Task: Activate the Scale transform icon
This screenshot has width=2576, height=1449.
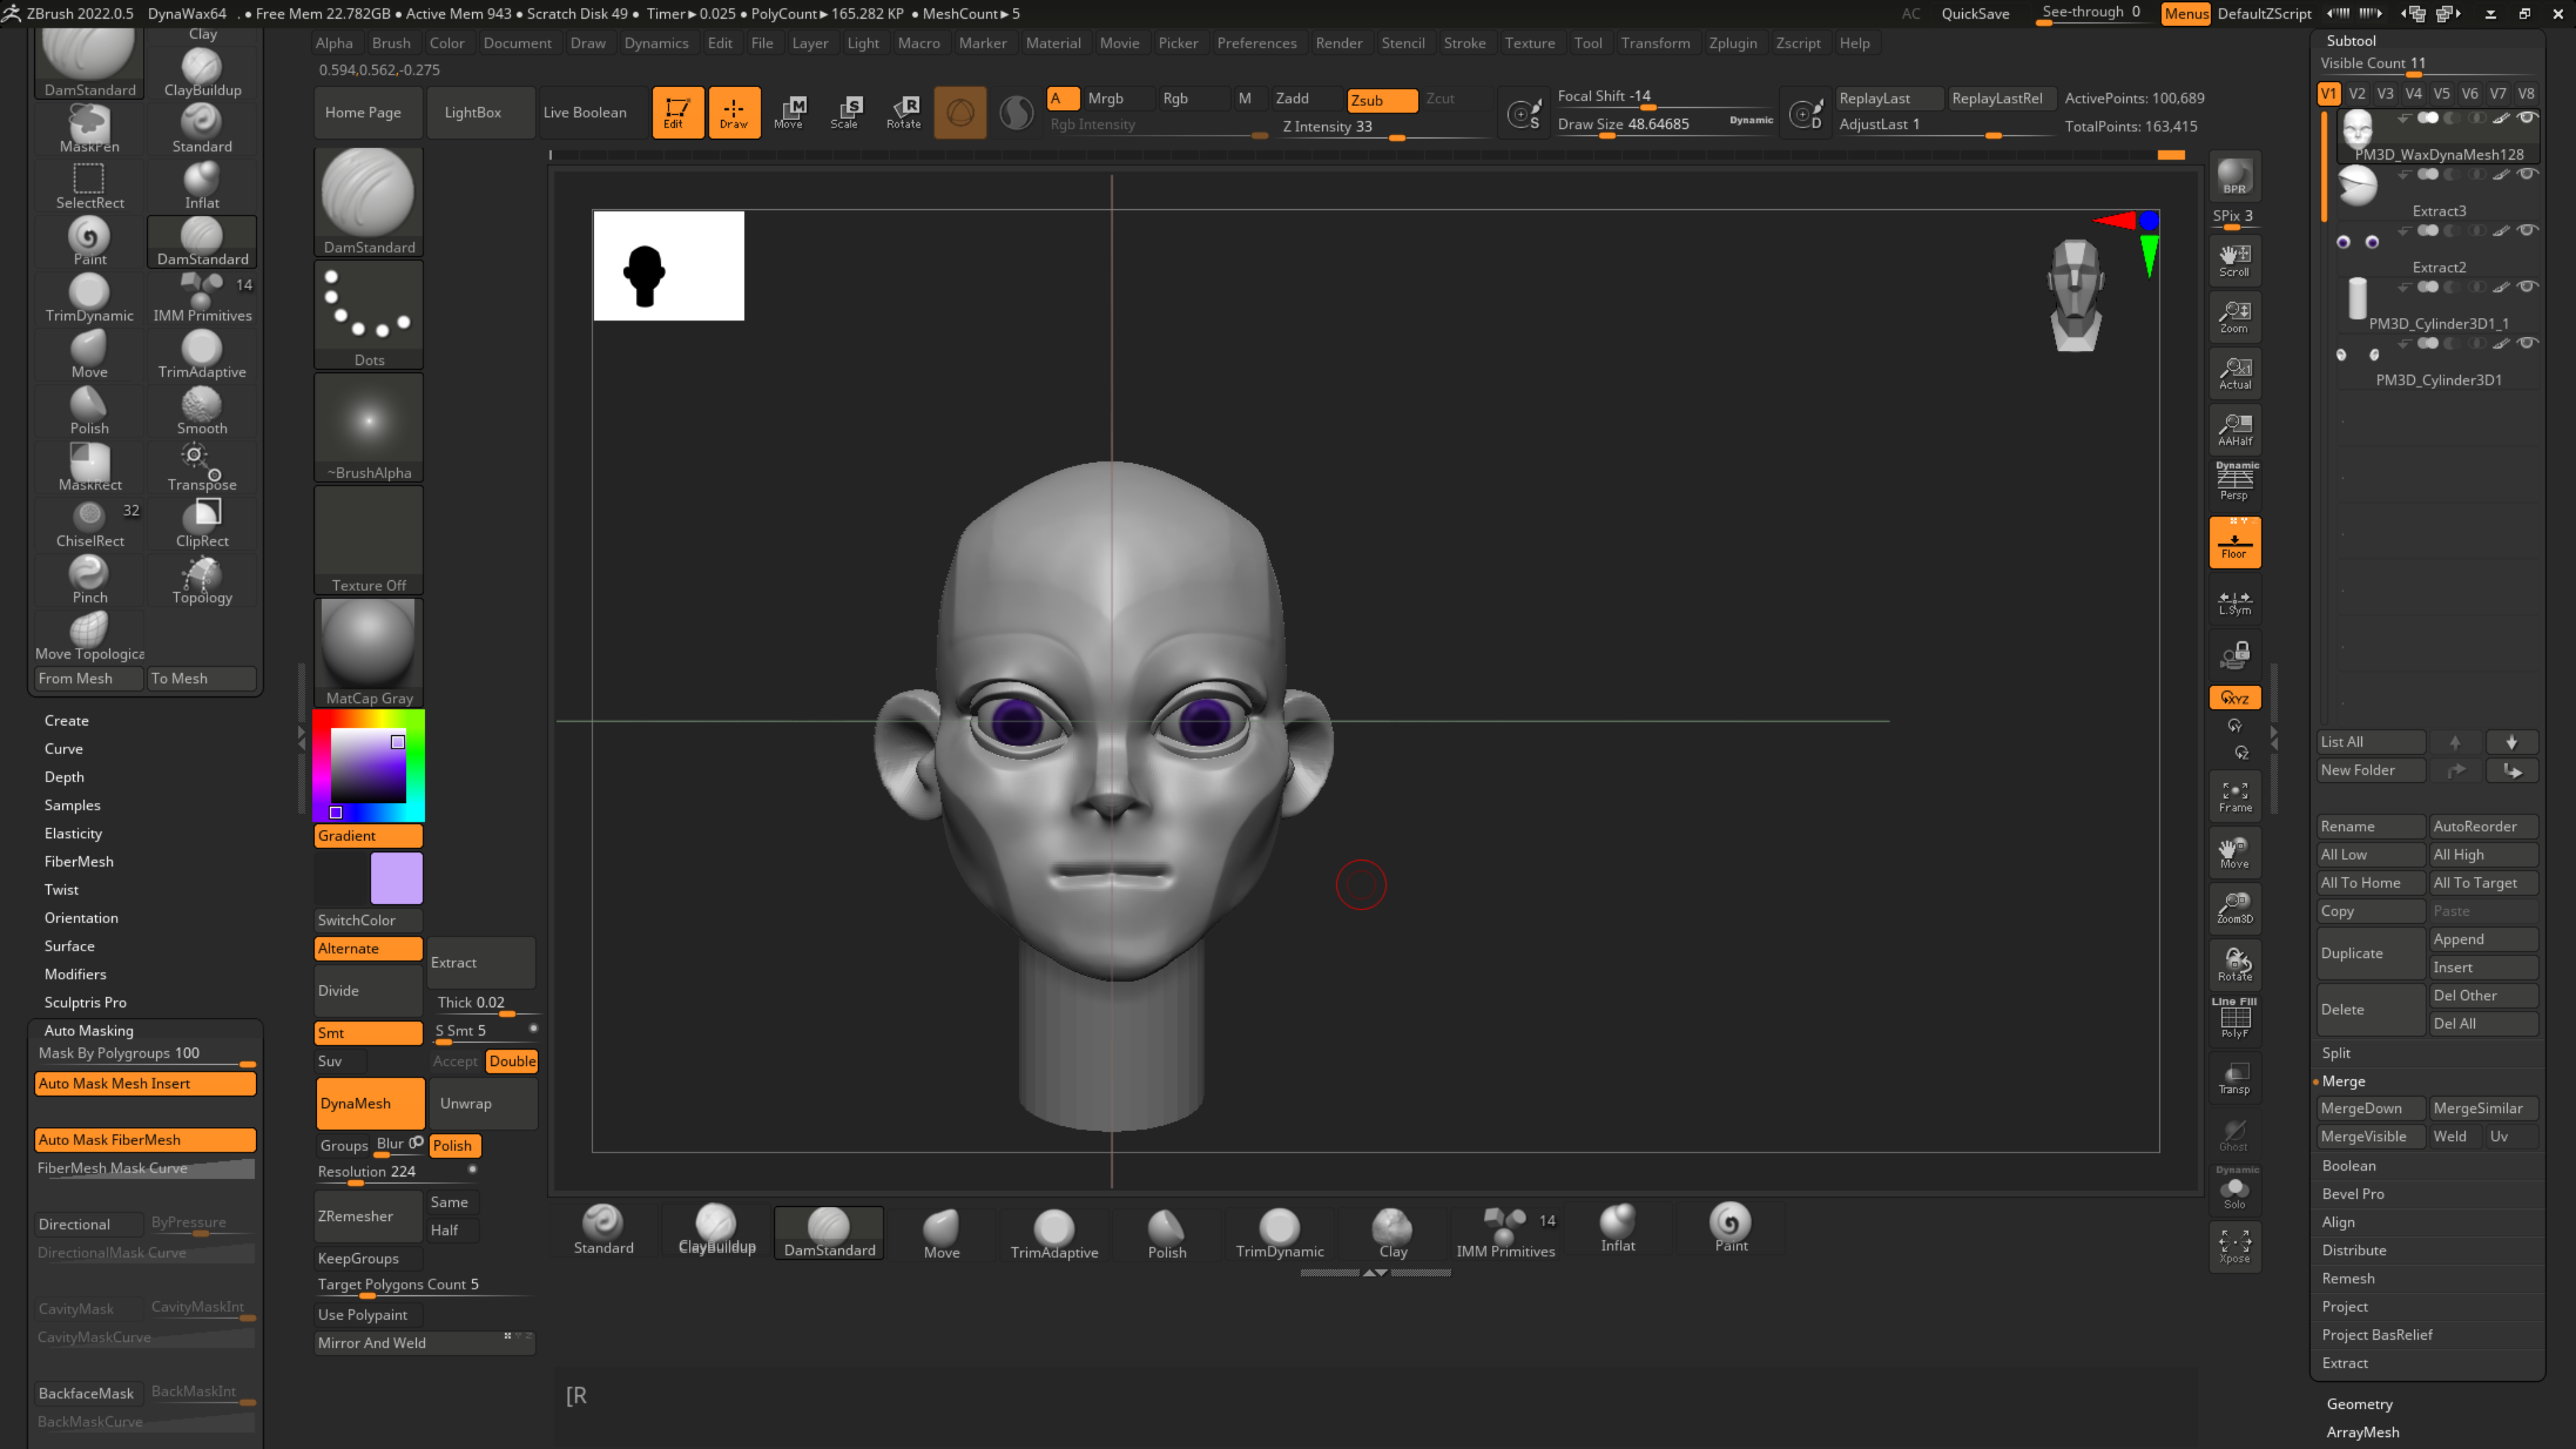Action: click(x=846, y=111)
